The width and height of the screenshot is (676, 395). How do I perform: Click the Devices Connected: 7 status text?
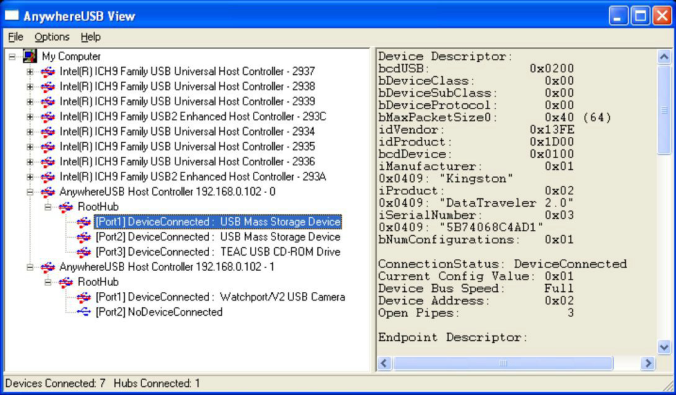(x=55, y=383)
